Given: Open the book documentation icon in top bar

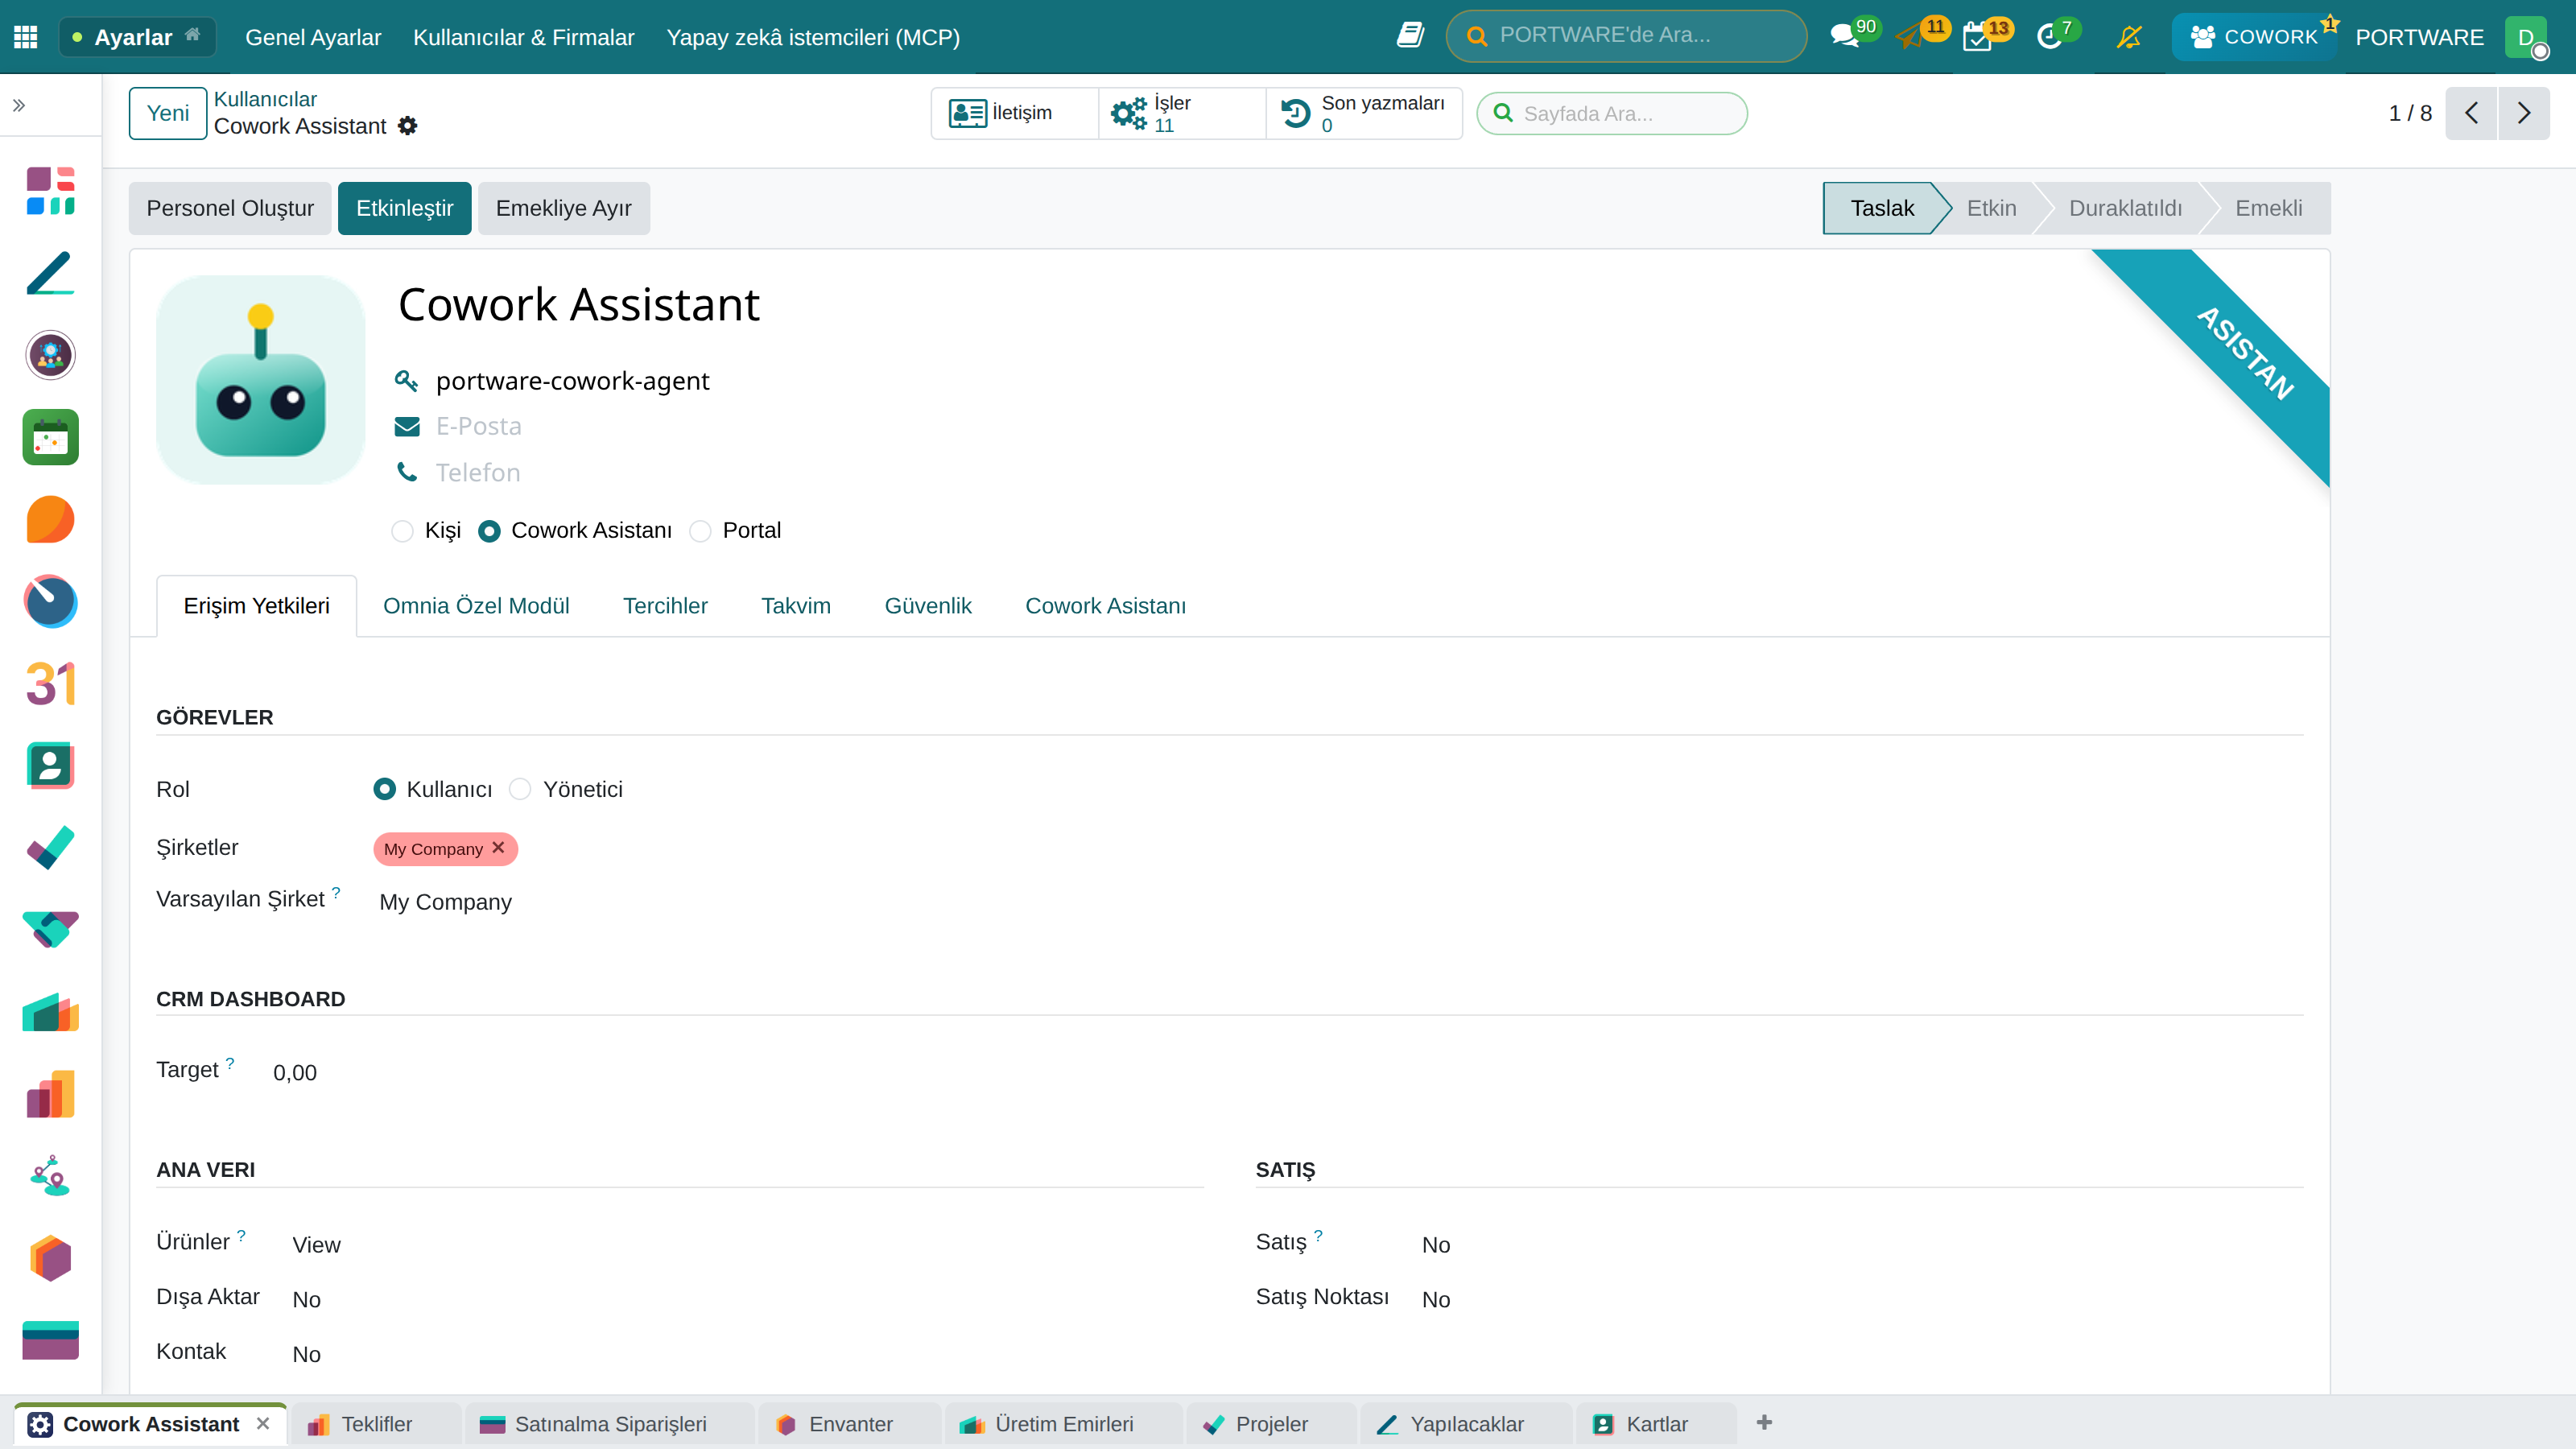Looking at the screenshot, I should (x=1410, y=36).
